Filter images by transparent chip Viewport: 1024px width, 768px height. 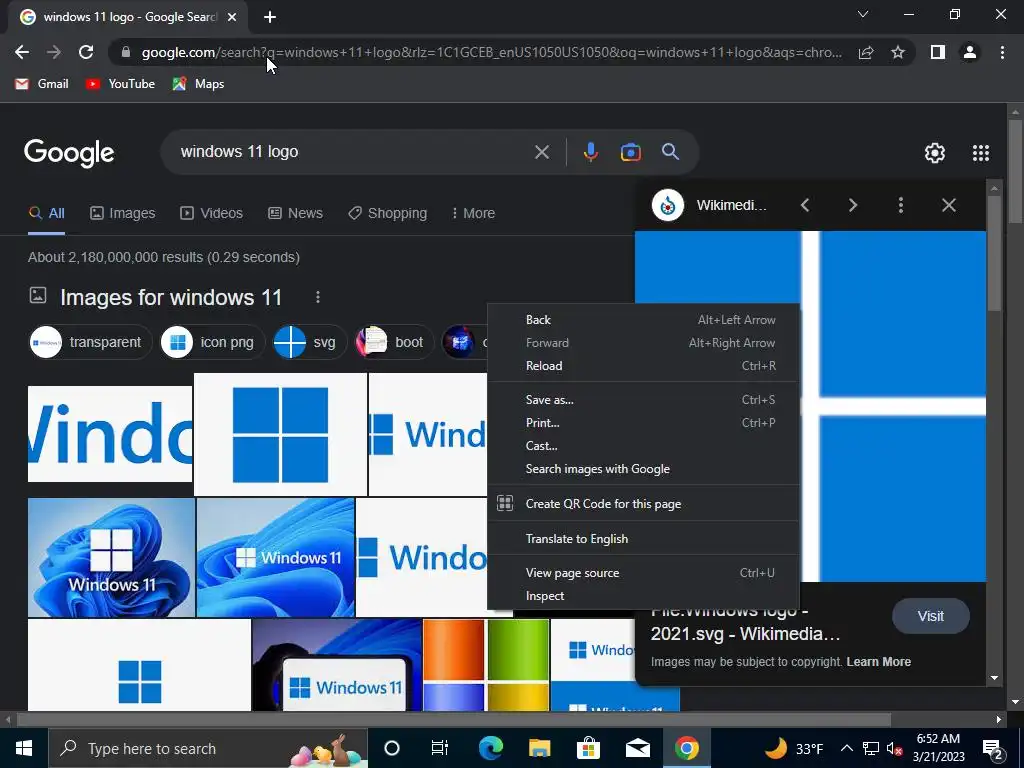pos(90,342)
